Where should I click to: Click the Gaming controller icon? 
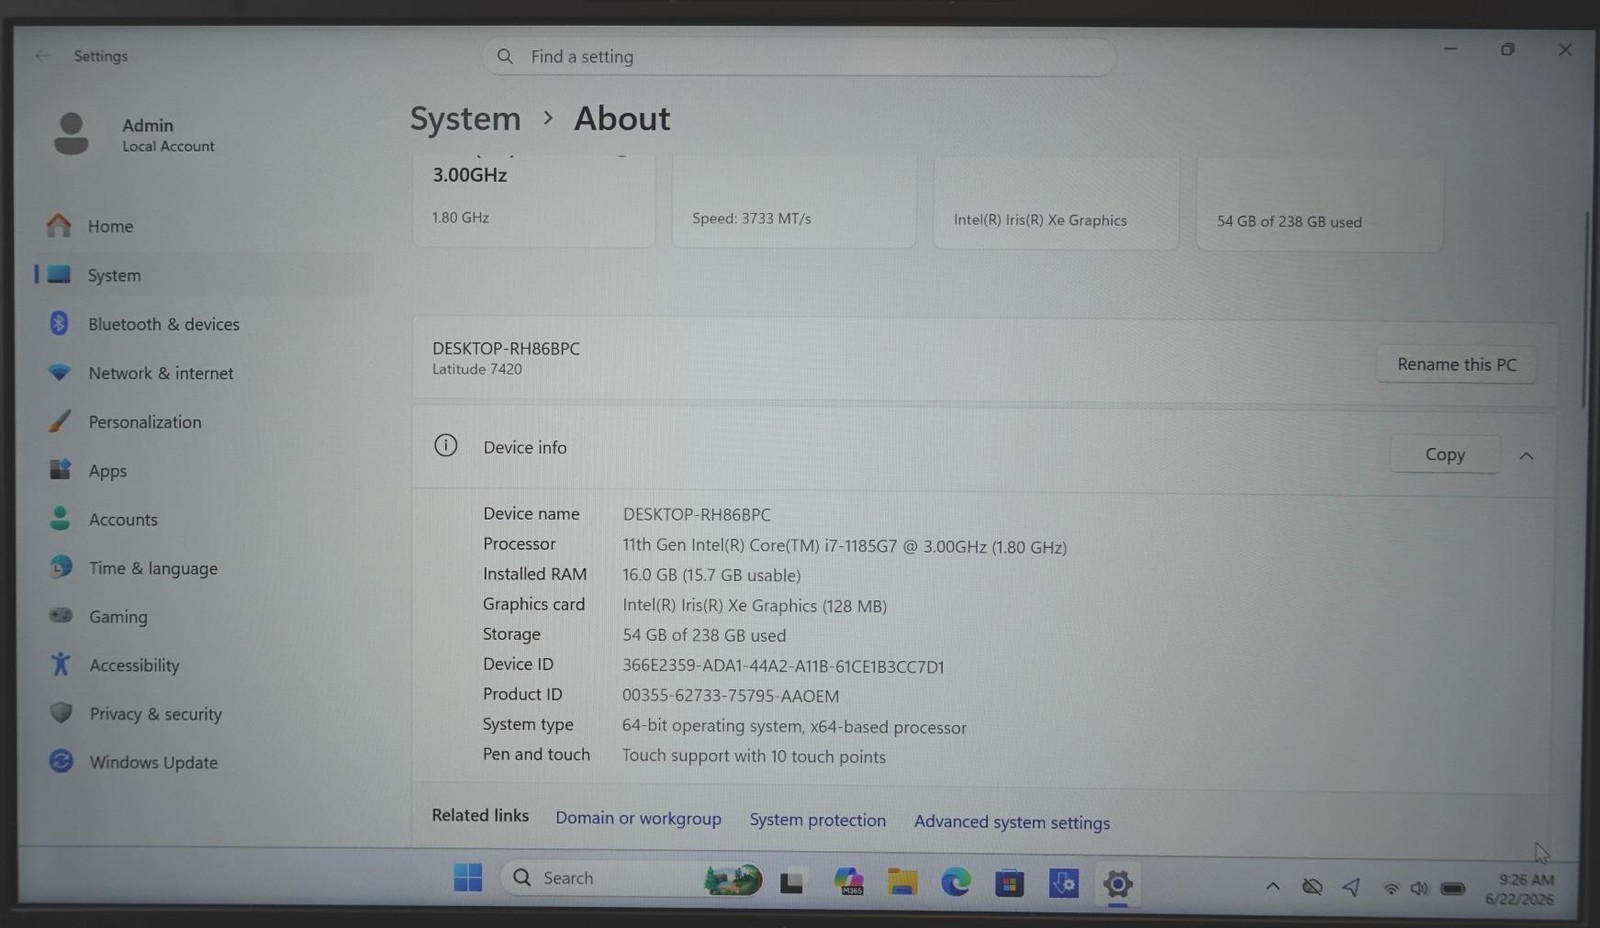(x=61, y=616)
